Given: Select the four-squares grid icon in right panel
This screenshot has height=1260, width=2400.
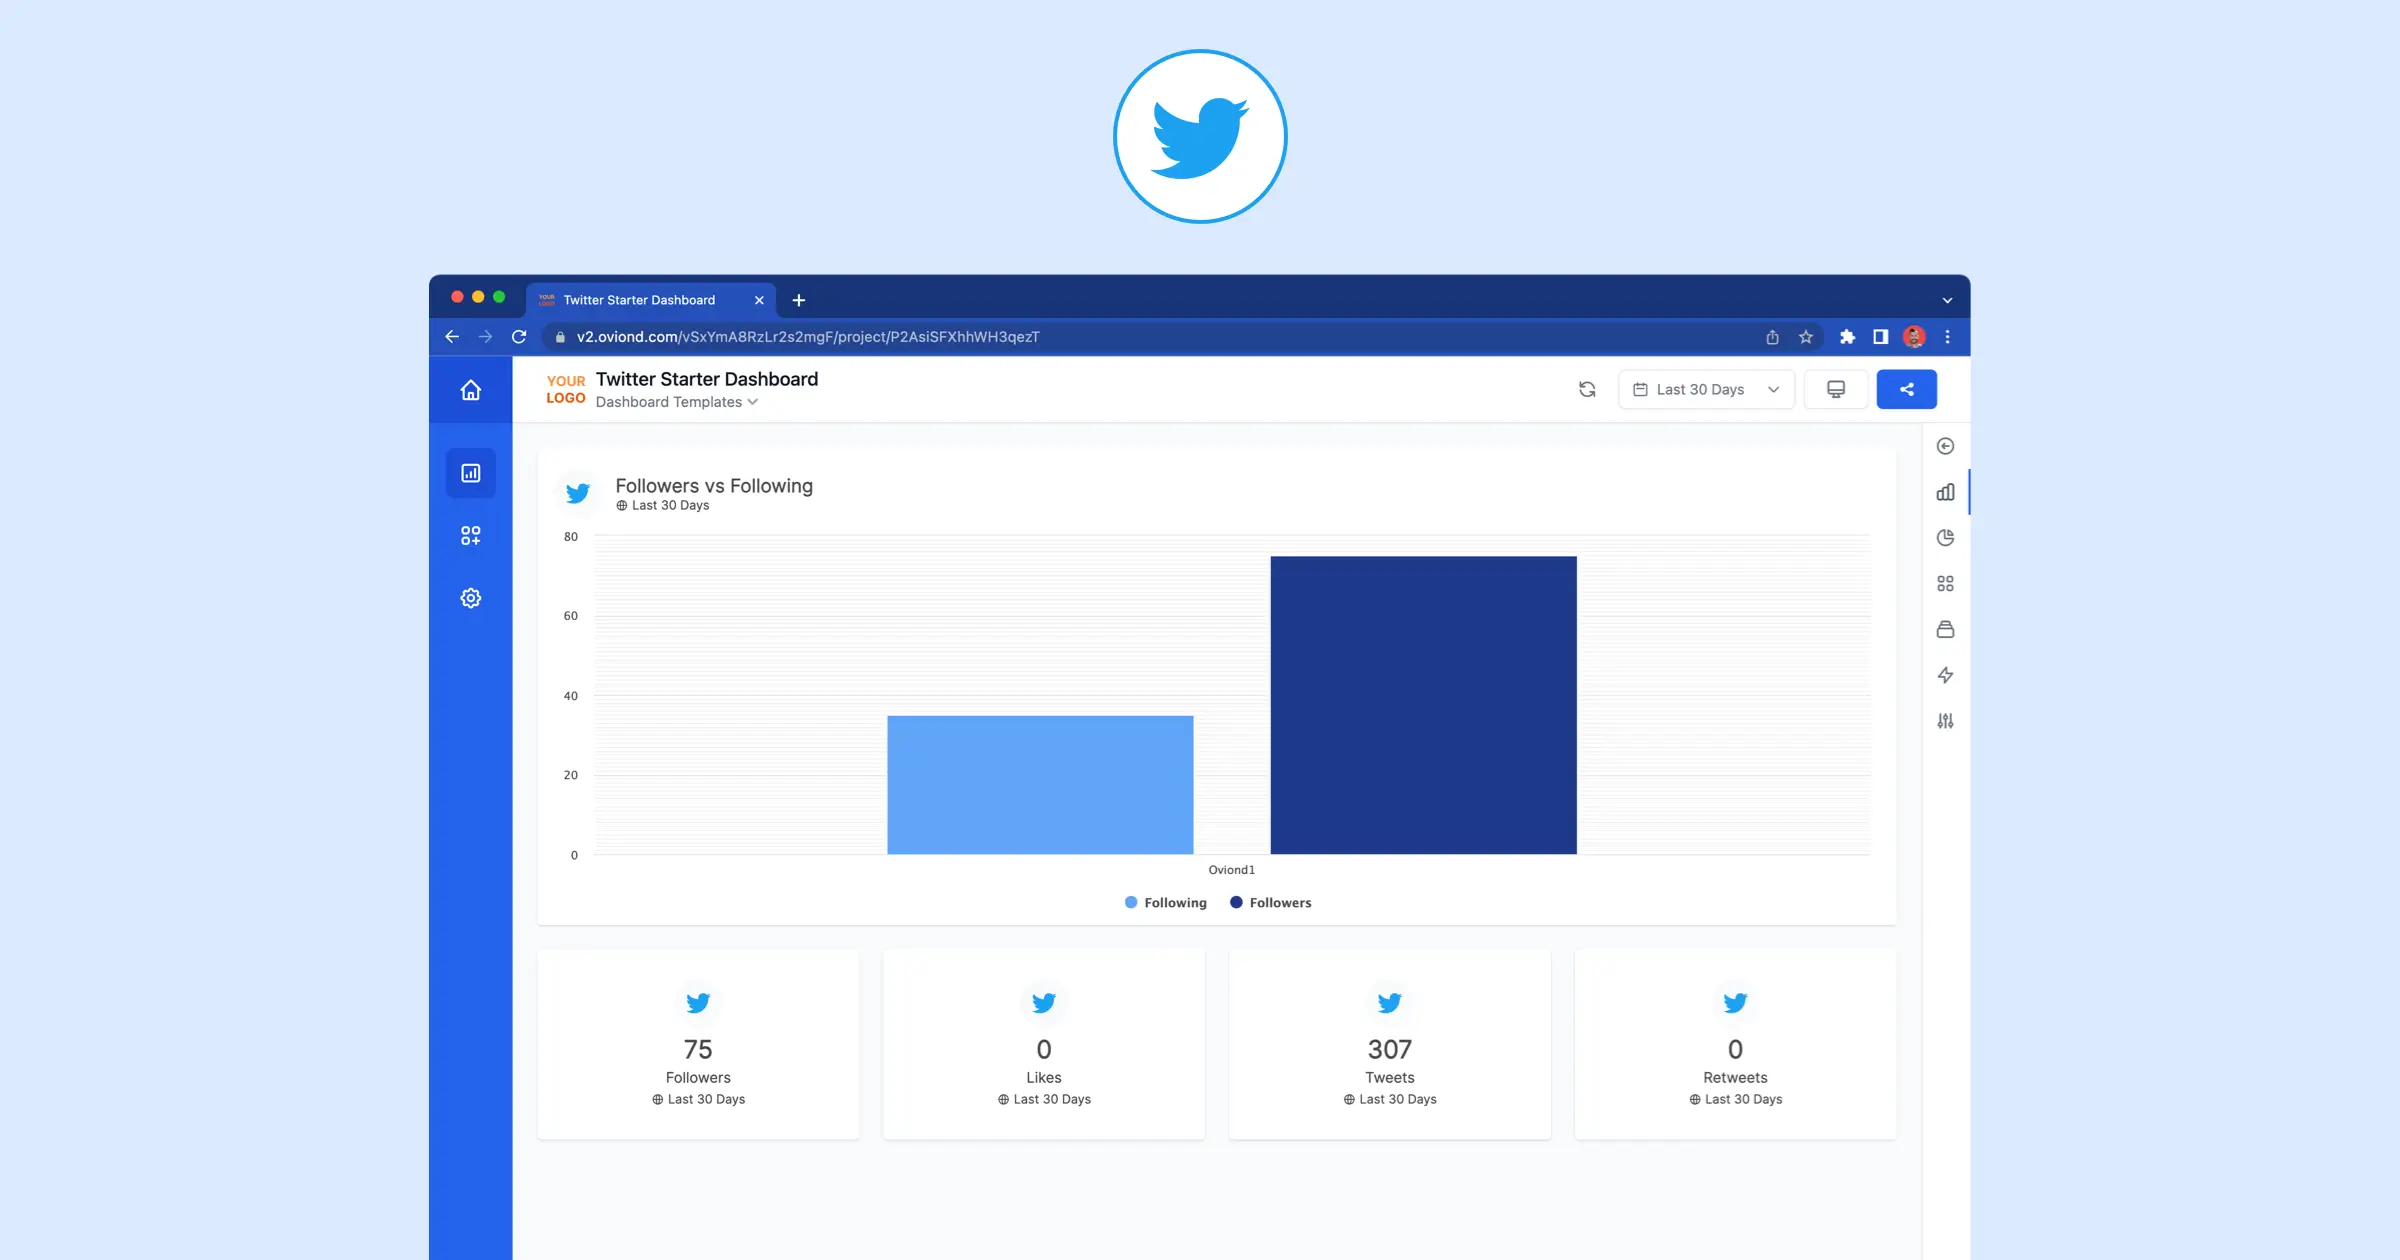Looking at the screenshot, I should pos(1945,583).
